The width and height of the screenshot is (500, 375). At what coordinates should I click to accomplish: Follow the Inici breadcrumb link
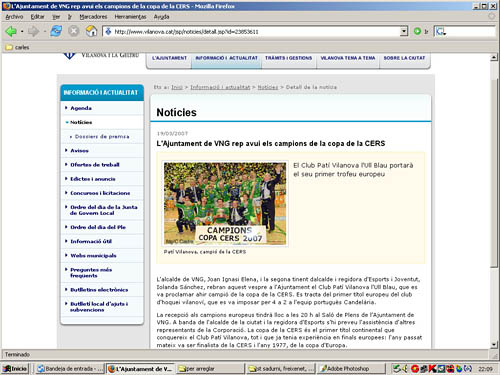[177, 87]
